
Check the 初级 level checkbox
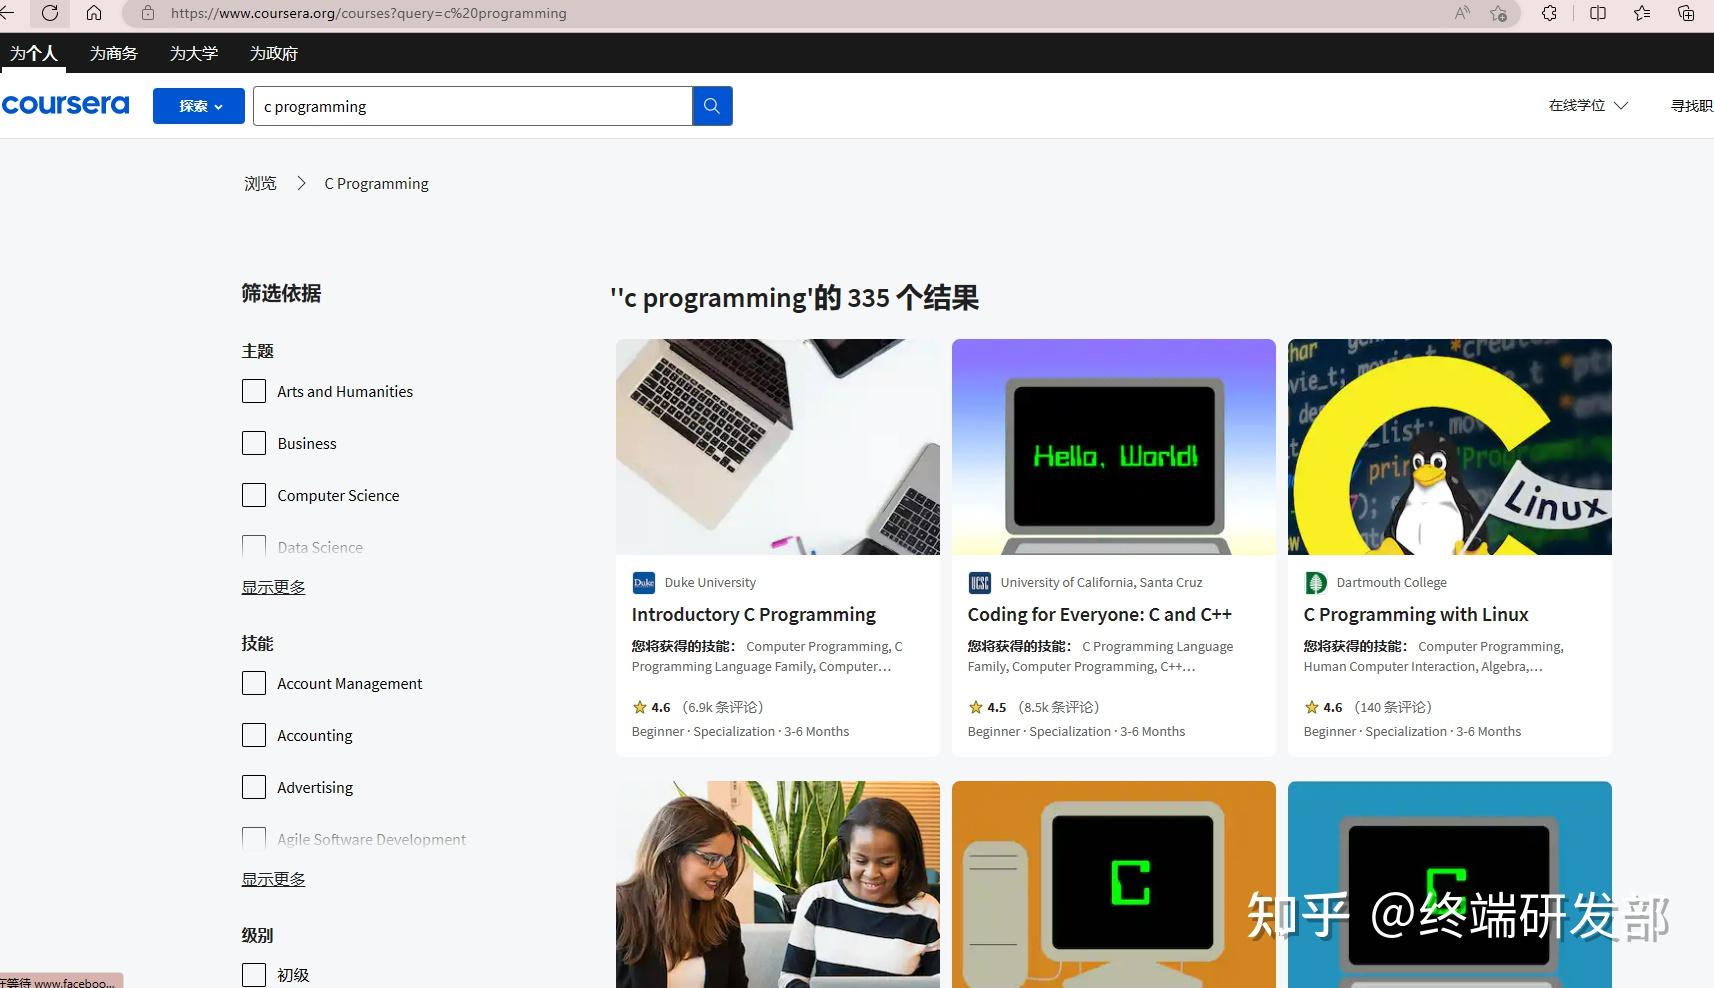pyautogui.click(x=254, y=975)
